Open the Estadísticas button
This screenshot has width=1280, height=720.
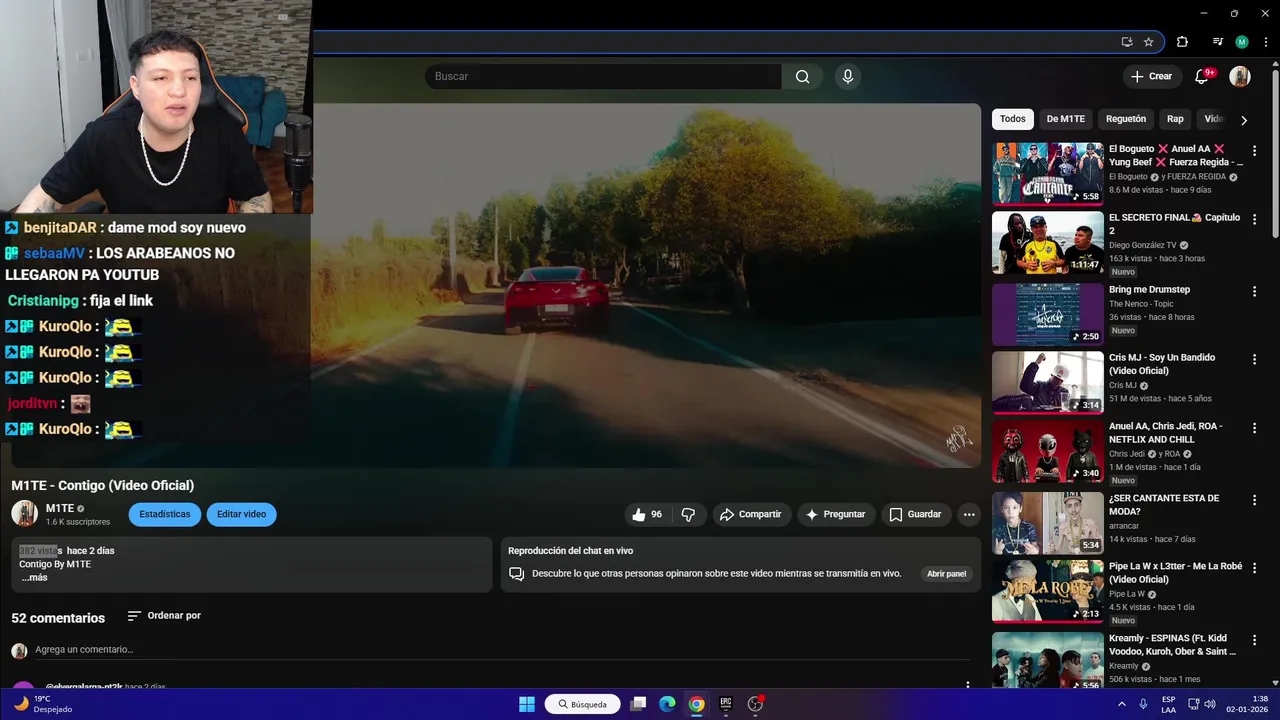coord(165,514)
